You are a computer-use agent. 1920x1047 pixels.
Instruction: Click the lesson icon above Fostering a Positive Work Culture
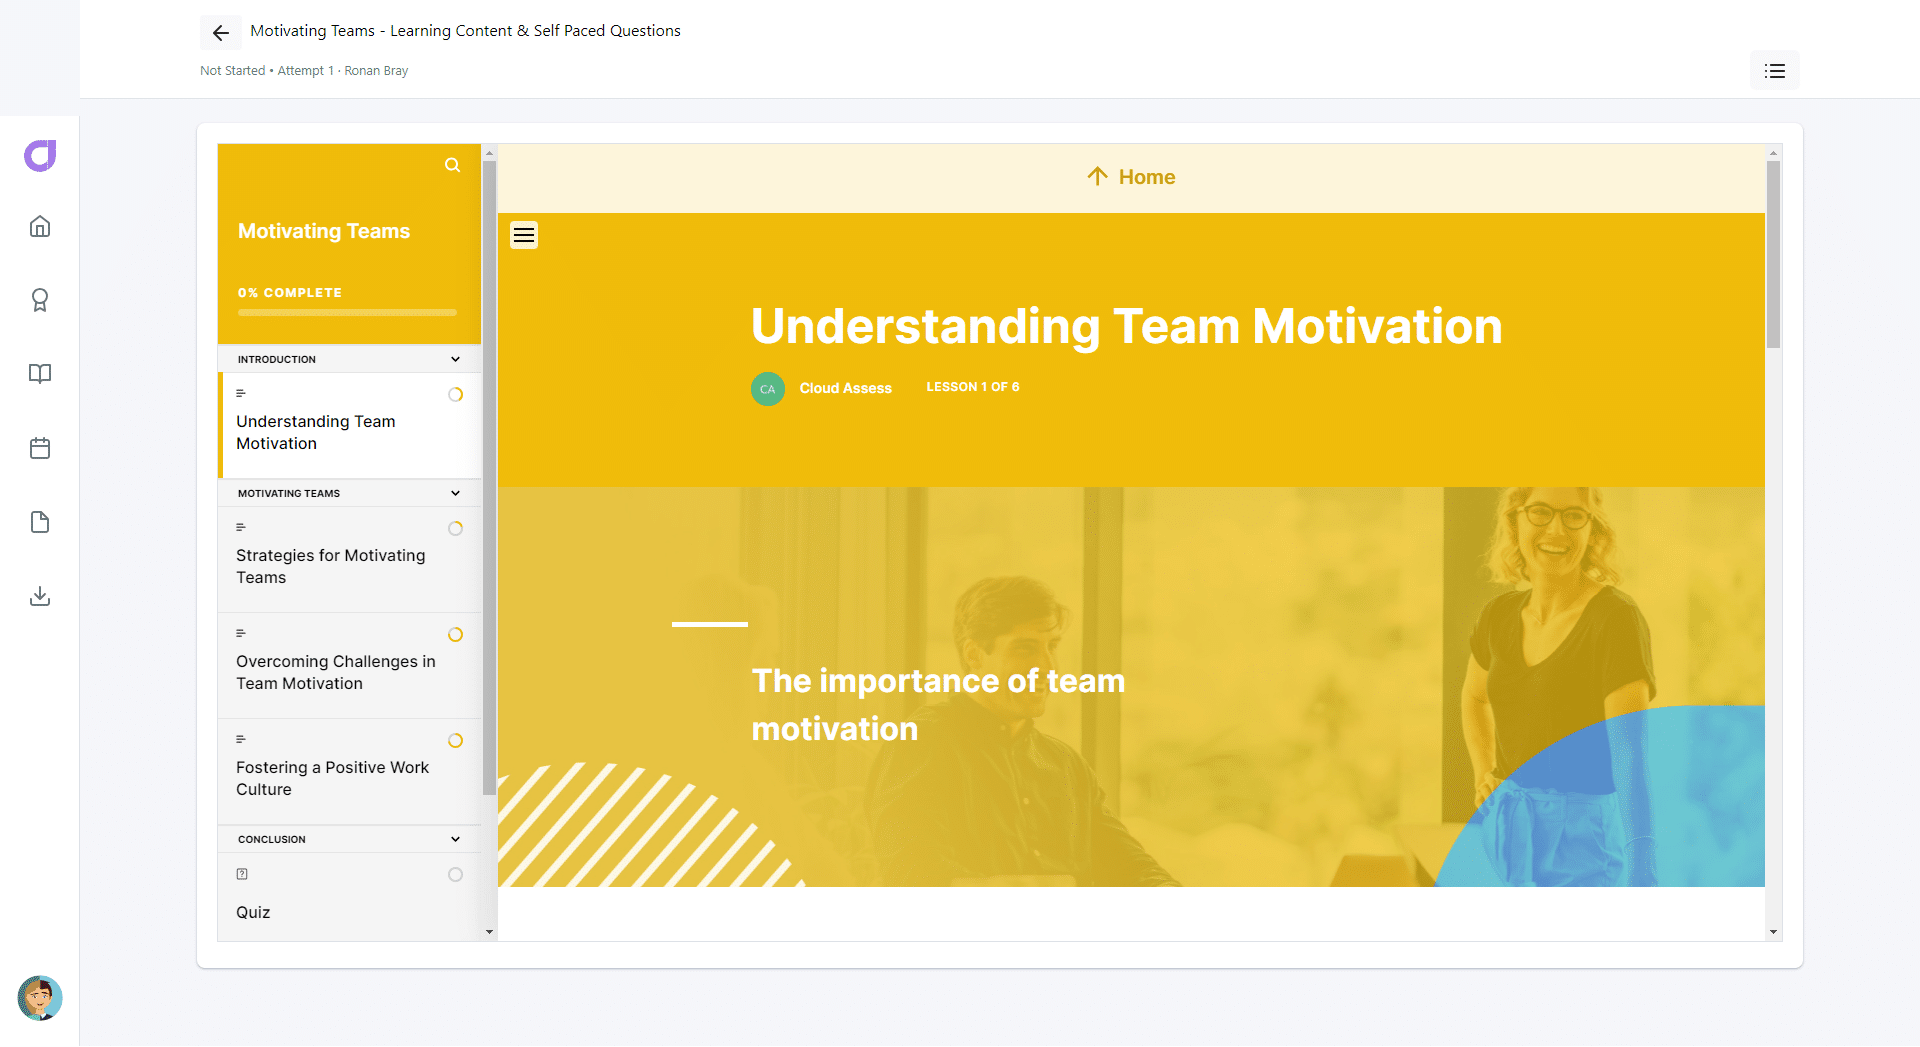point(241,739)
